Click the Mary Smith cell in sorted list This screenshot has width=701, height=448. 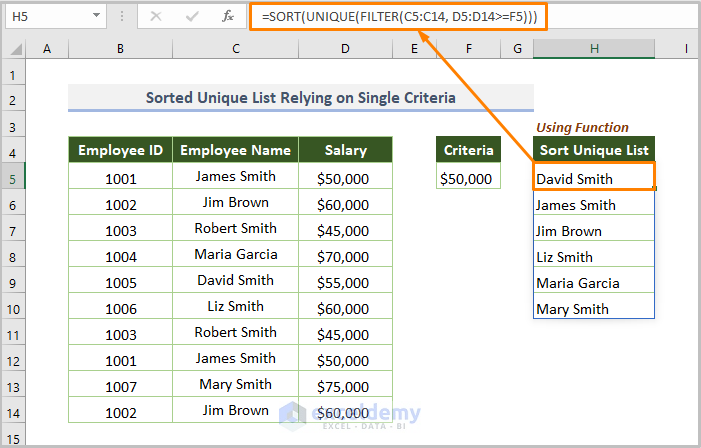point(593,309)
